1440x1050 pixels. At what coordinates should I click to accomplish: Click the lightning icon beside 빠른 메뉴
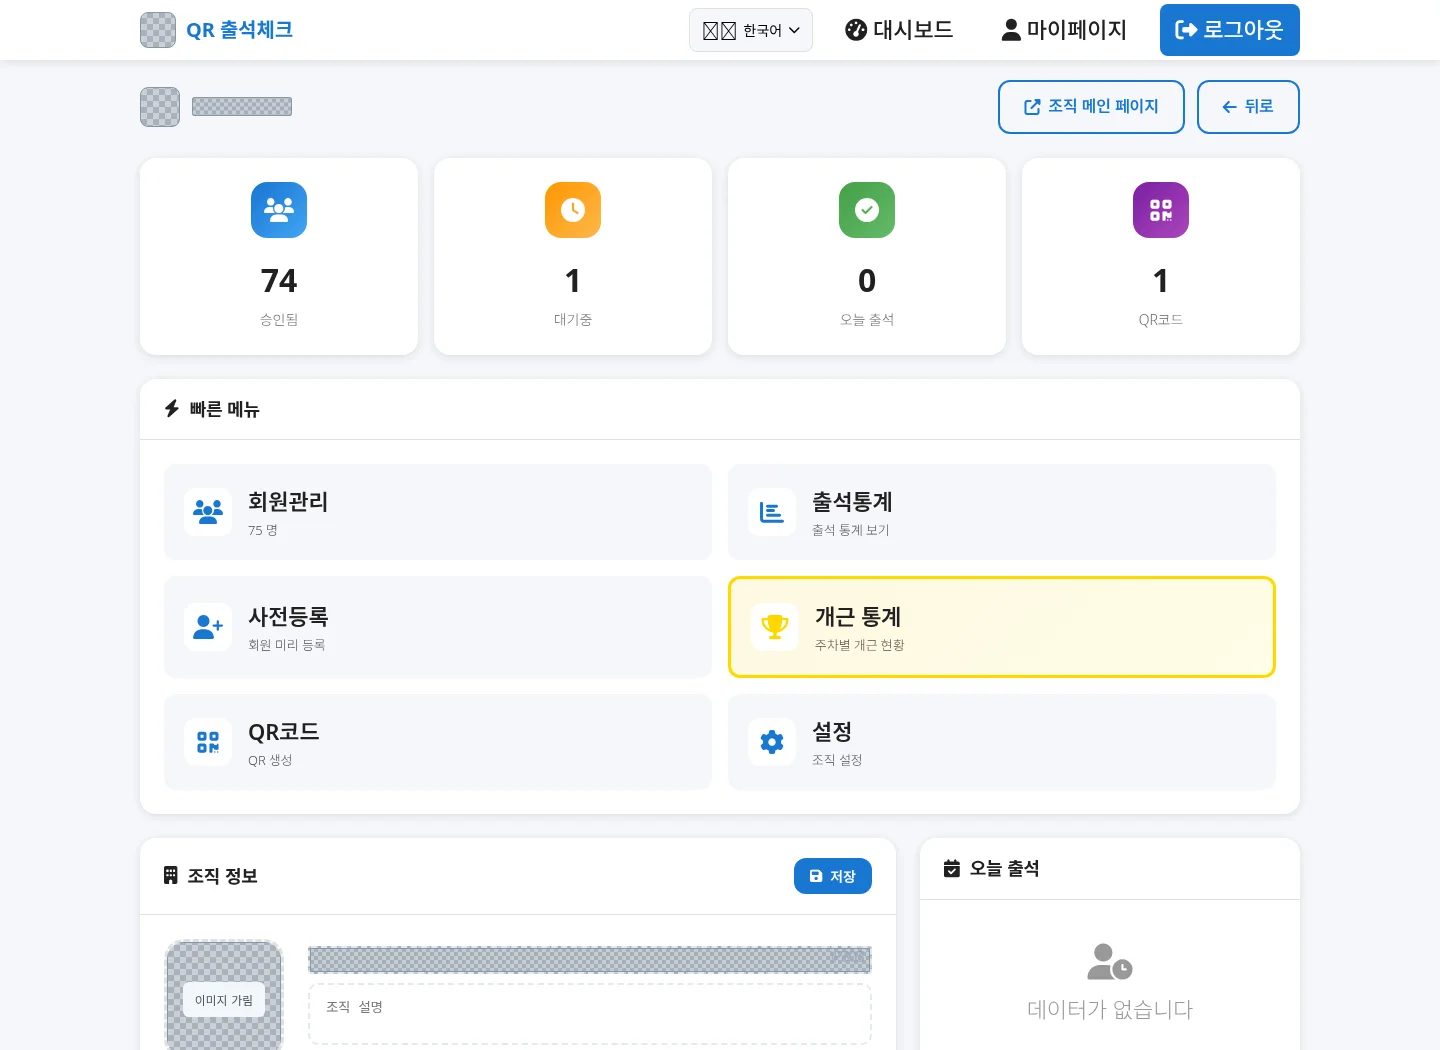[x=172, y=409]
